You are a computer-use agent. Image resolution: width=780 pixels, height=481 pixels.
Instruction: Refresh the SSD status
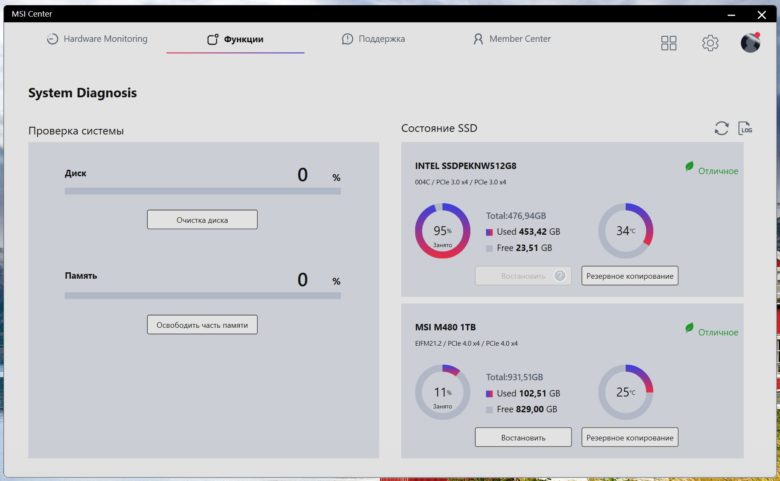[721, 128]
